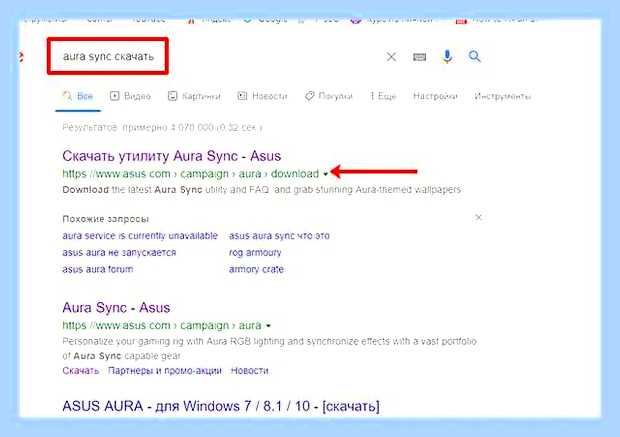Open the 'Новости' sitelink under Aura Sync

tap(250, 371)
